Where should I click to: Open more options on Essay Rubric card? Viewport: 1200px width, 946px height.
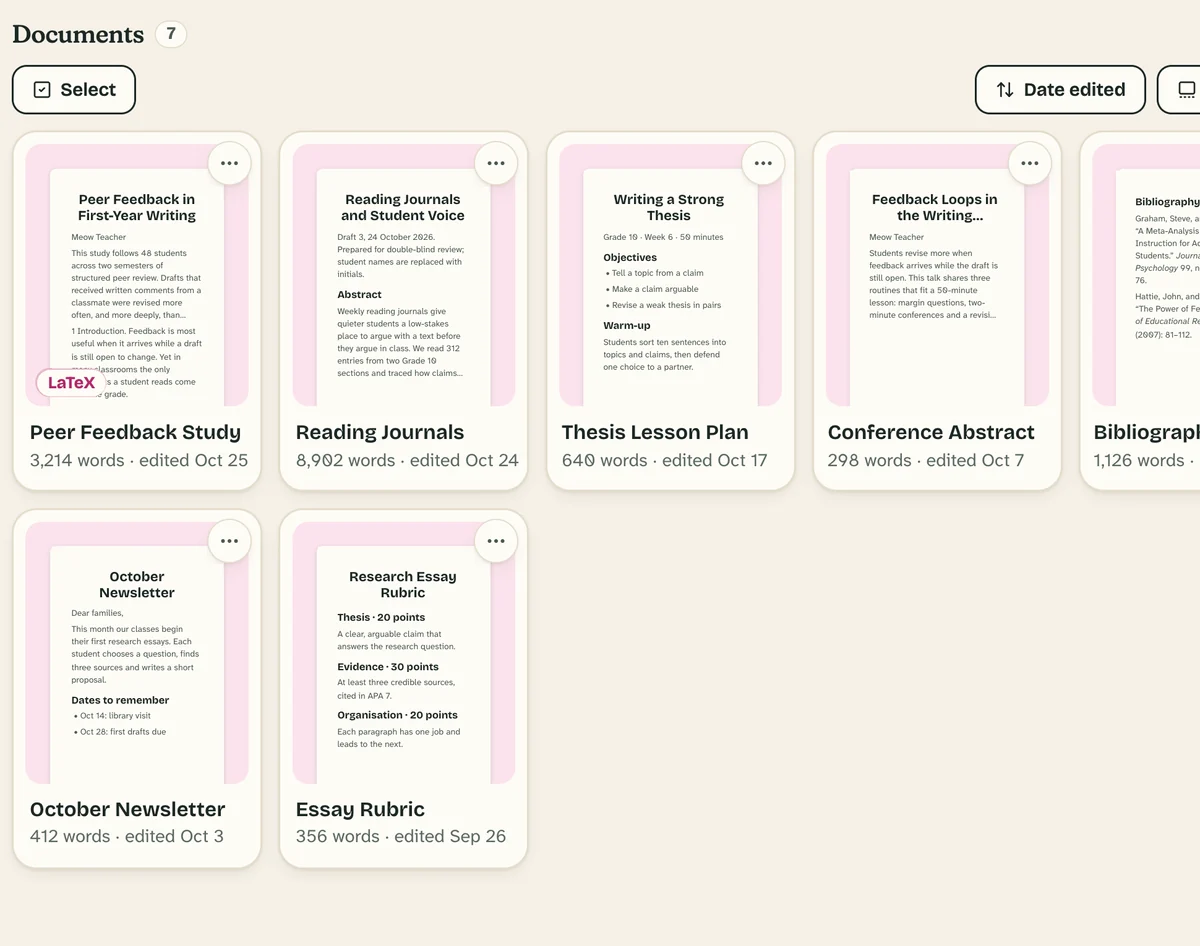[496, 541]
